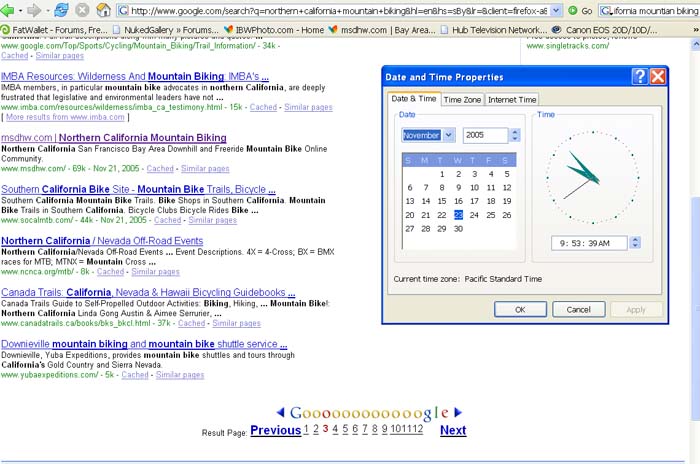Viewport: 700px width, 464px height.
Task: Click the Next results page link
Action: [x=453, y=430]
